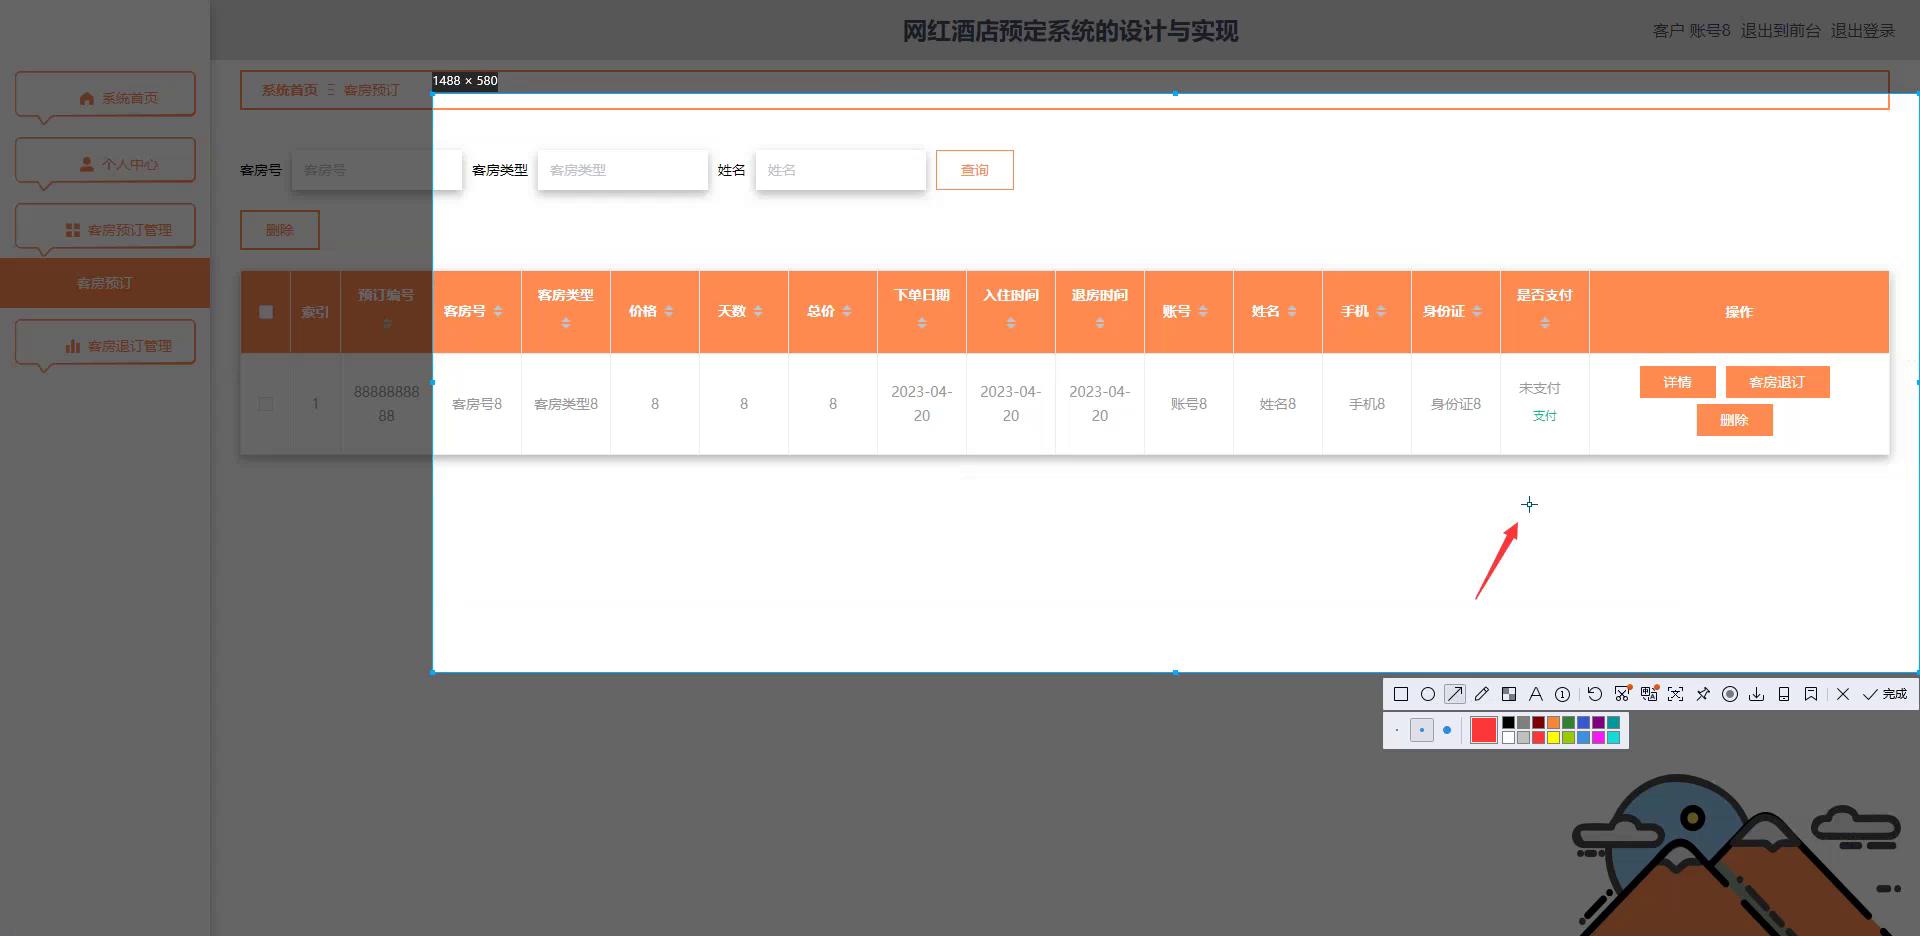Finish capture with 完成 button
1920x936 pixels.
[1885, 694]
